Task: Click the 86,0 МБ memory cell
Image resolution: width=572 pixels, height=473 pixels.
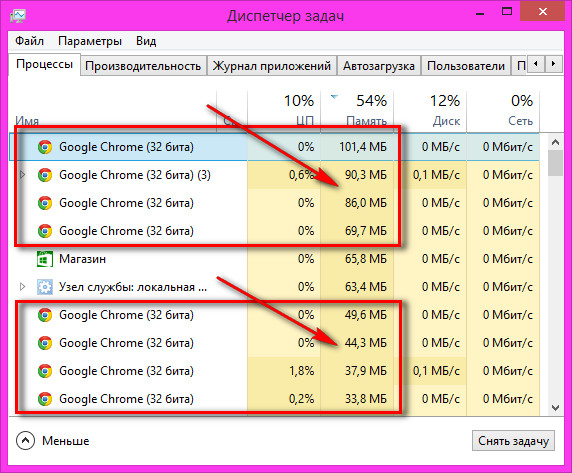Action: click(357, 203)
